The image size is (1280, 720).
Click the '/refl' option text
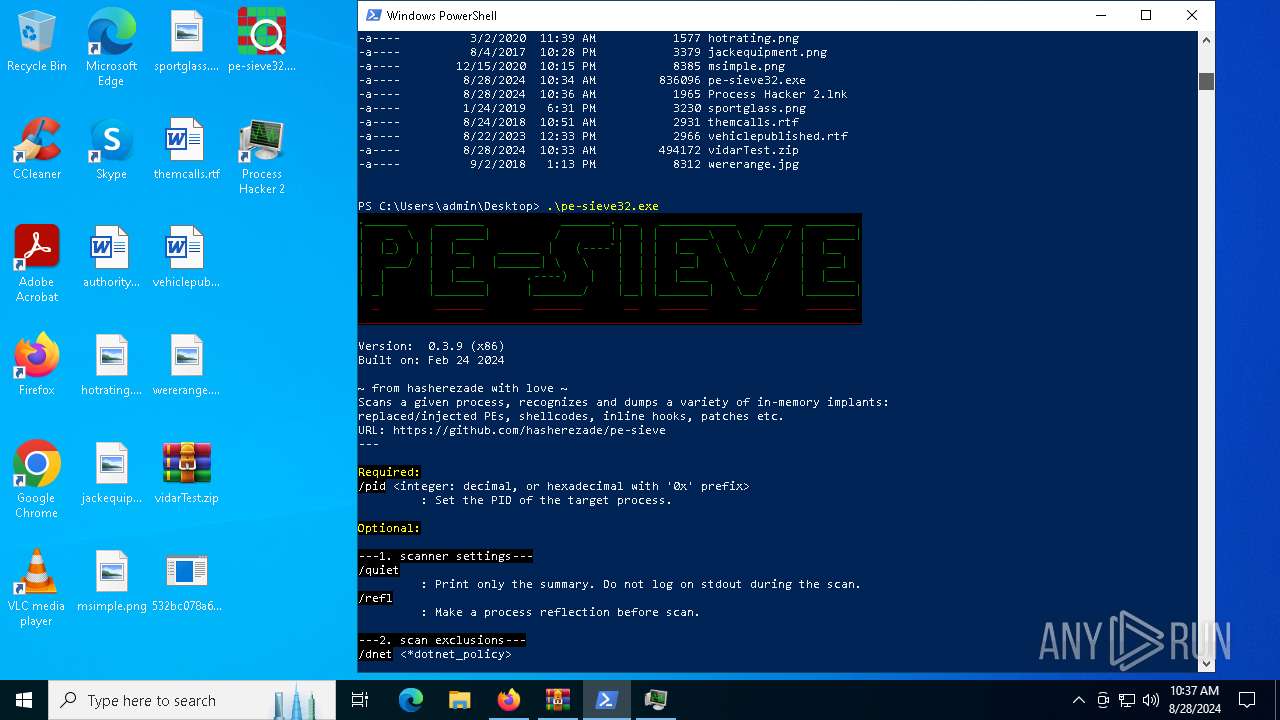pos(375,598)
